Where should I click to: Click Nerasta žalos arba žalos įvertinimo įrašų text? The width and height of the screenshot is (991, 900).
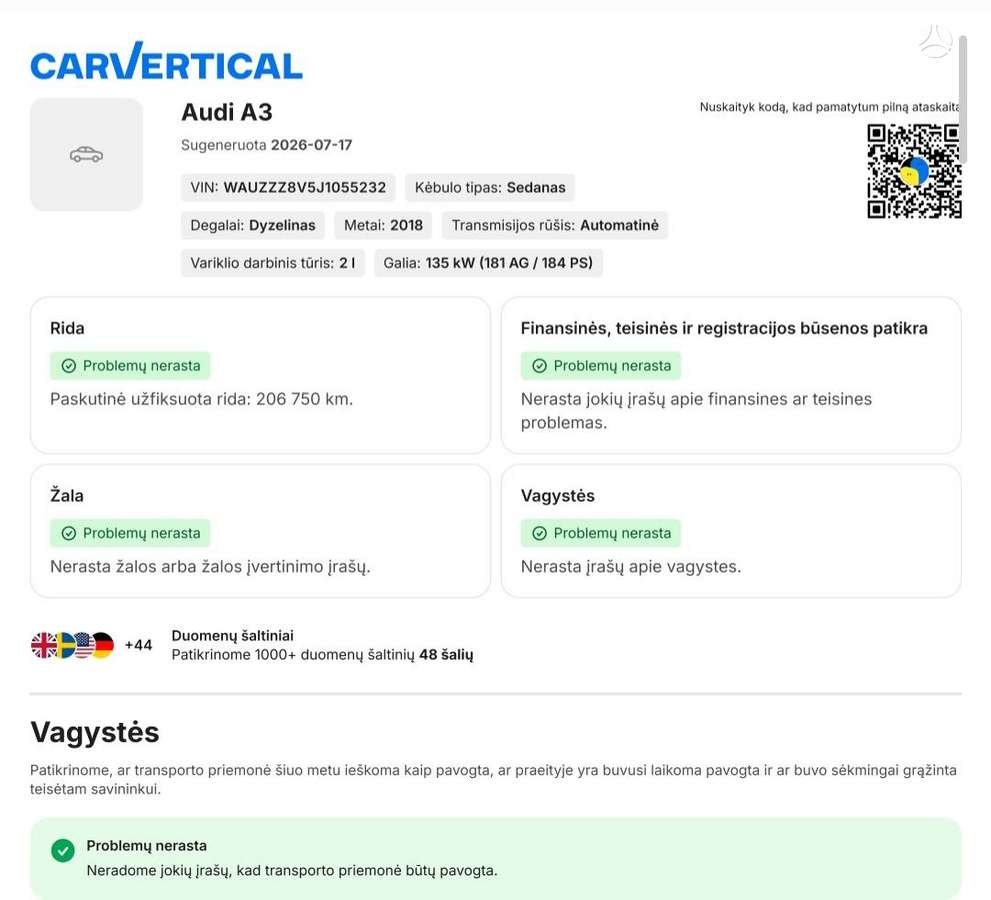tap(210, 567)
